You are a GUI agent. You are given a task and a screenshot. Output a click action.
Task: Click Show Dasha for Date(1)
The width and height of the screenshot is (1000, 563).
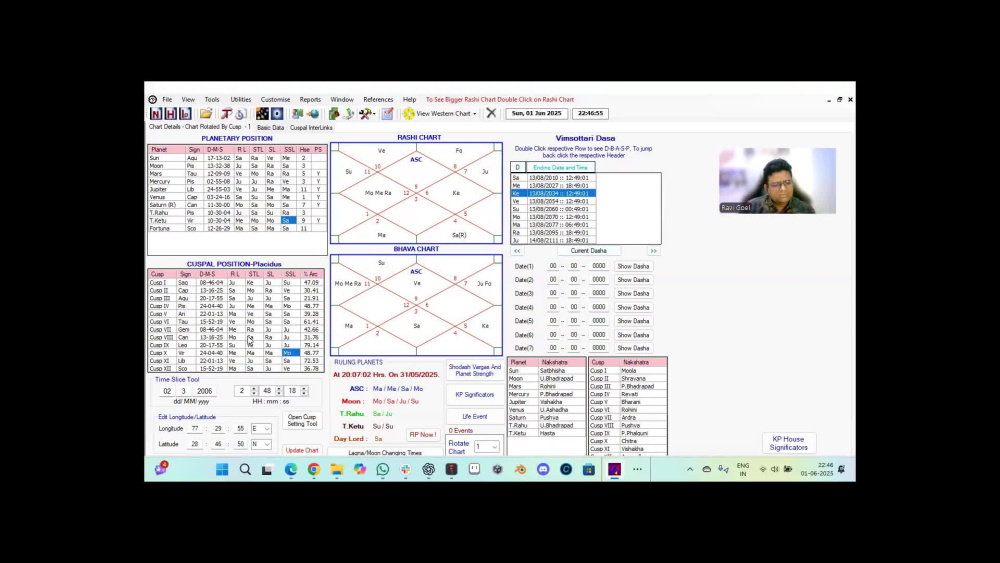coord(633,267)
